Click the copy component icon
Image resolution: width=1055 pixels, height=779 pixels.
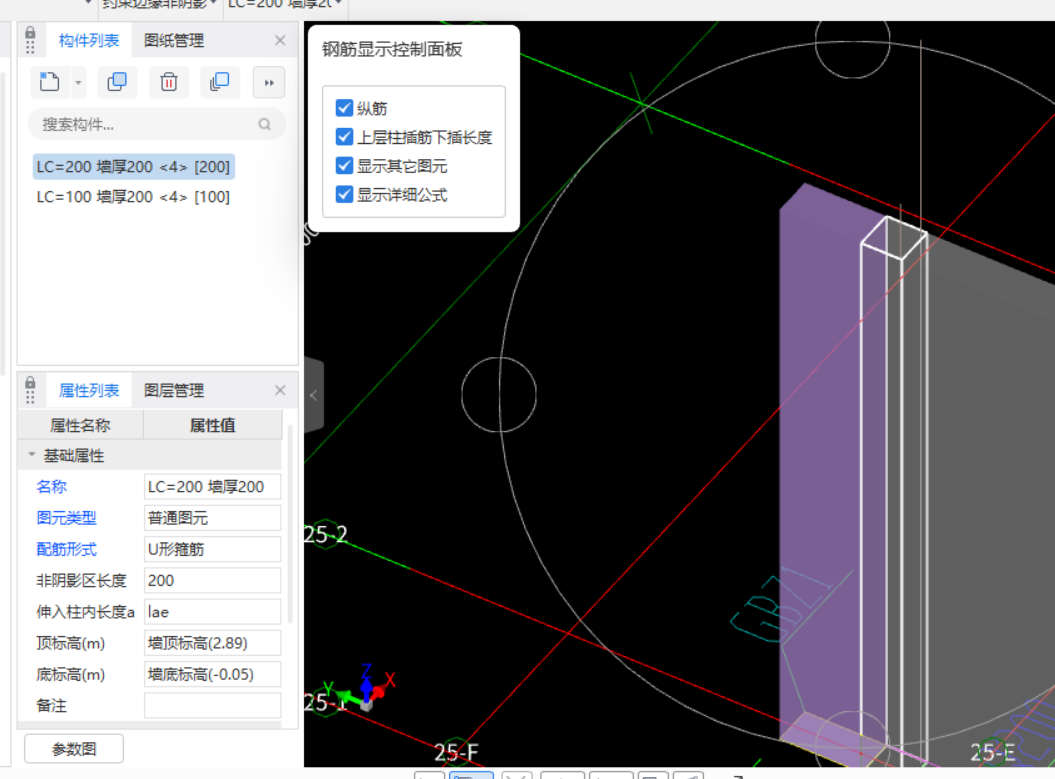(x=117, y=82)
